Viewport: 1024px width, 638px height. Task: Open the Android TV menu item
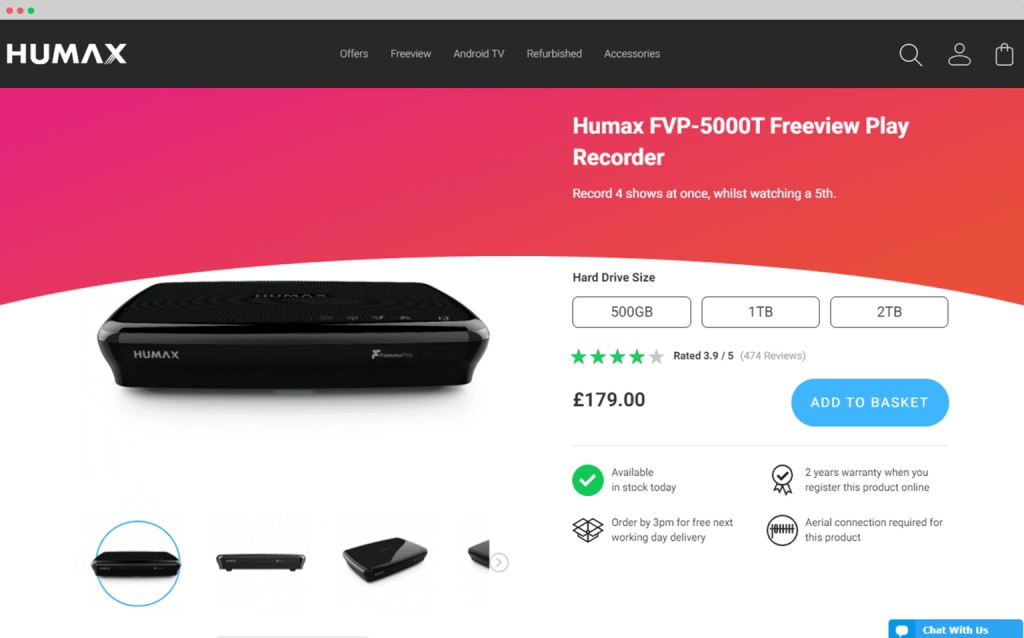479,54
